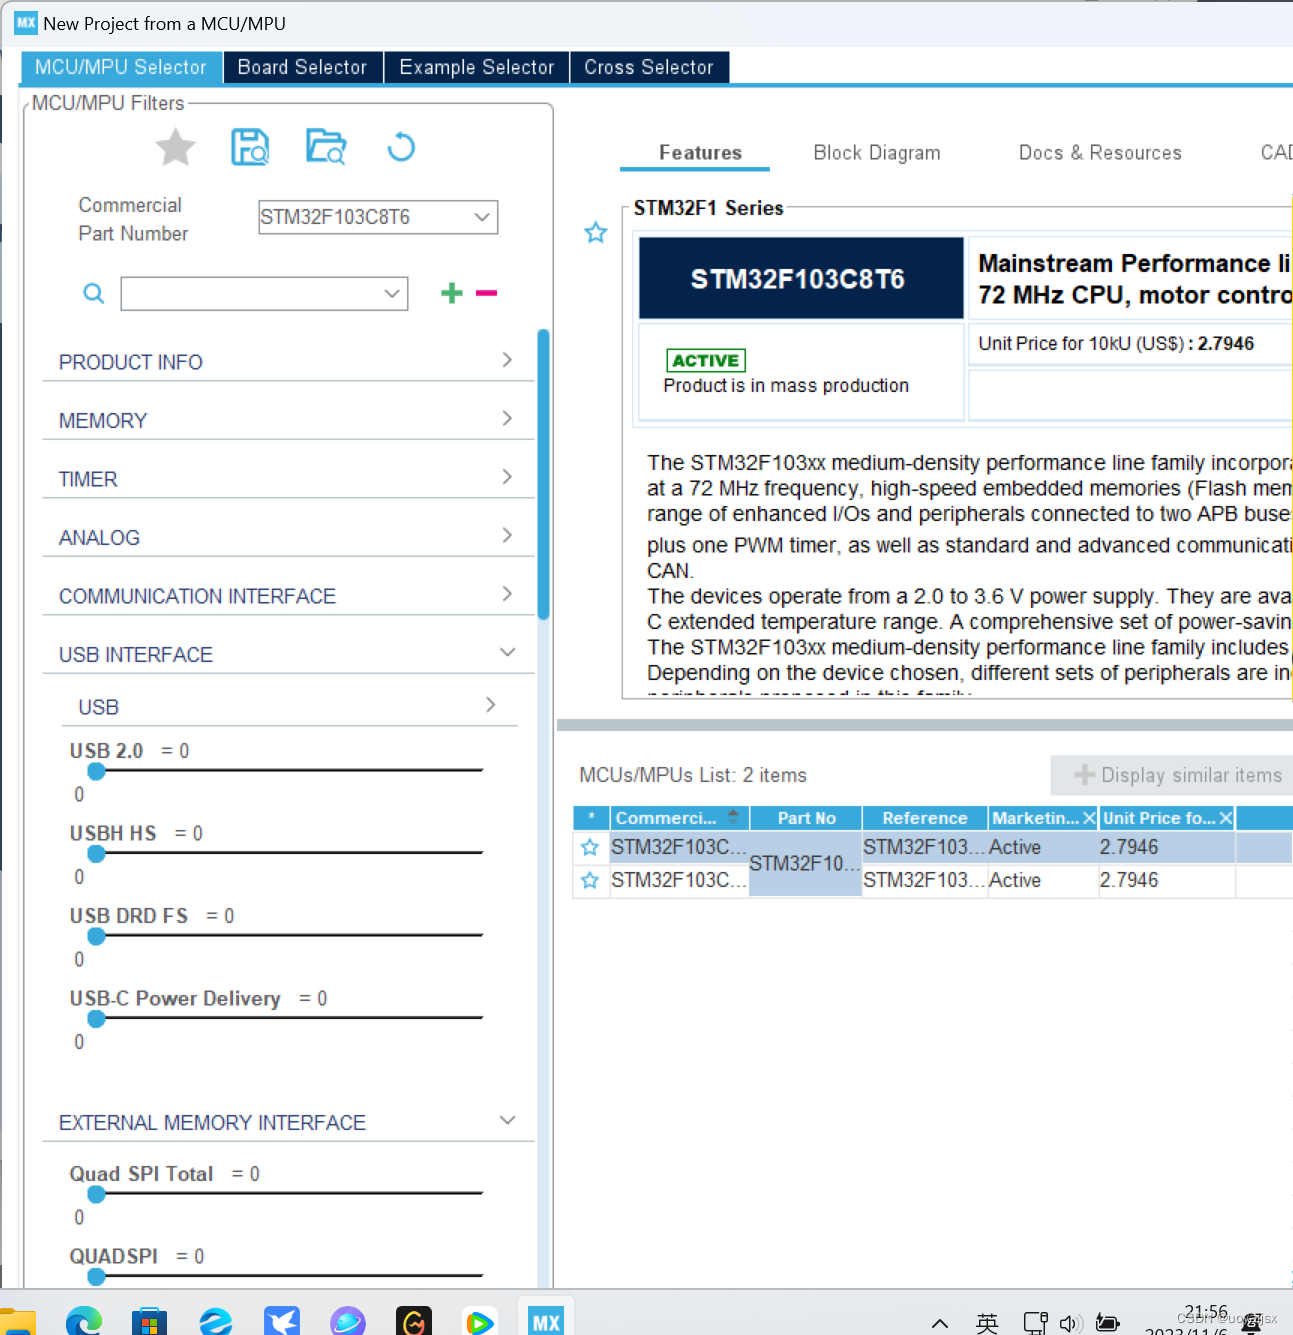Select the Block Diagram tab

877,153
